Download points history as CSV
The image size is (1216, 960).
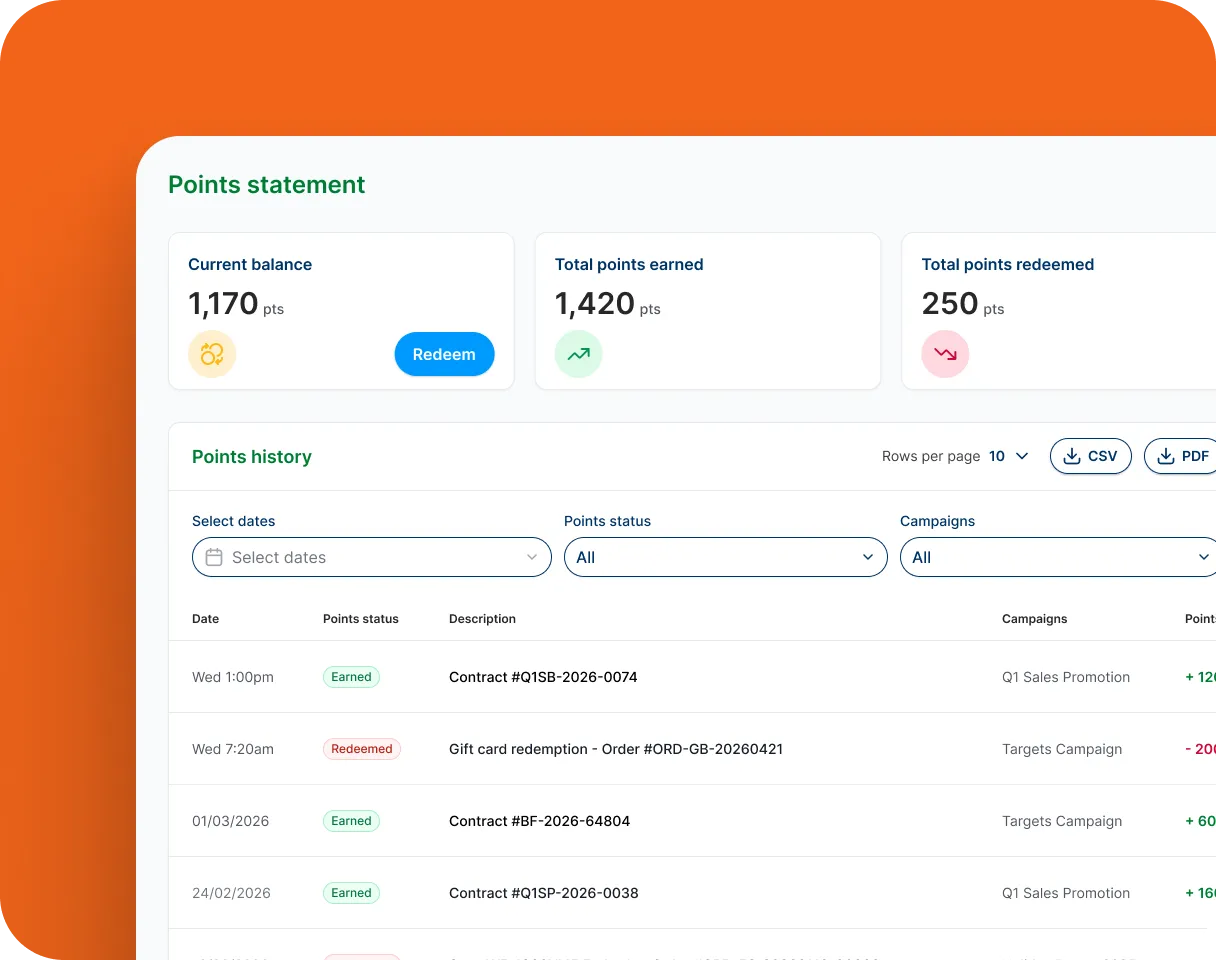(x=1090, y=456)
